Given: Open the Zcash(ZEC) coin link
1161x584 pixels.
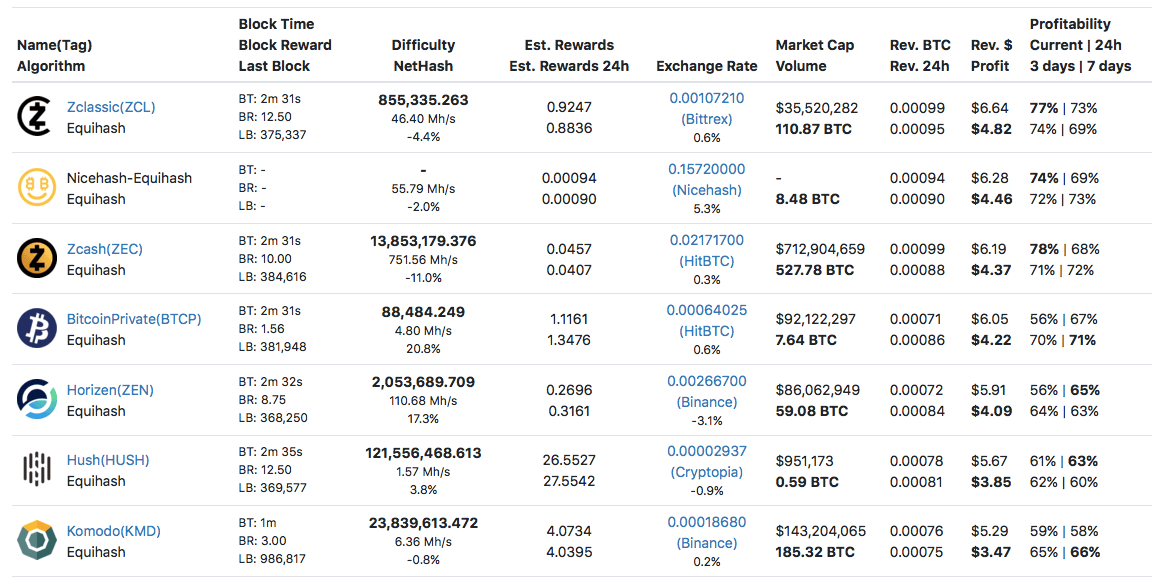Looking at the screenshot, I should (x=104, y=249).
